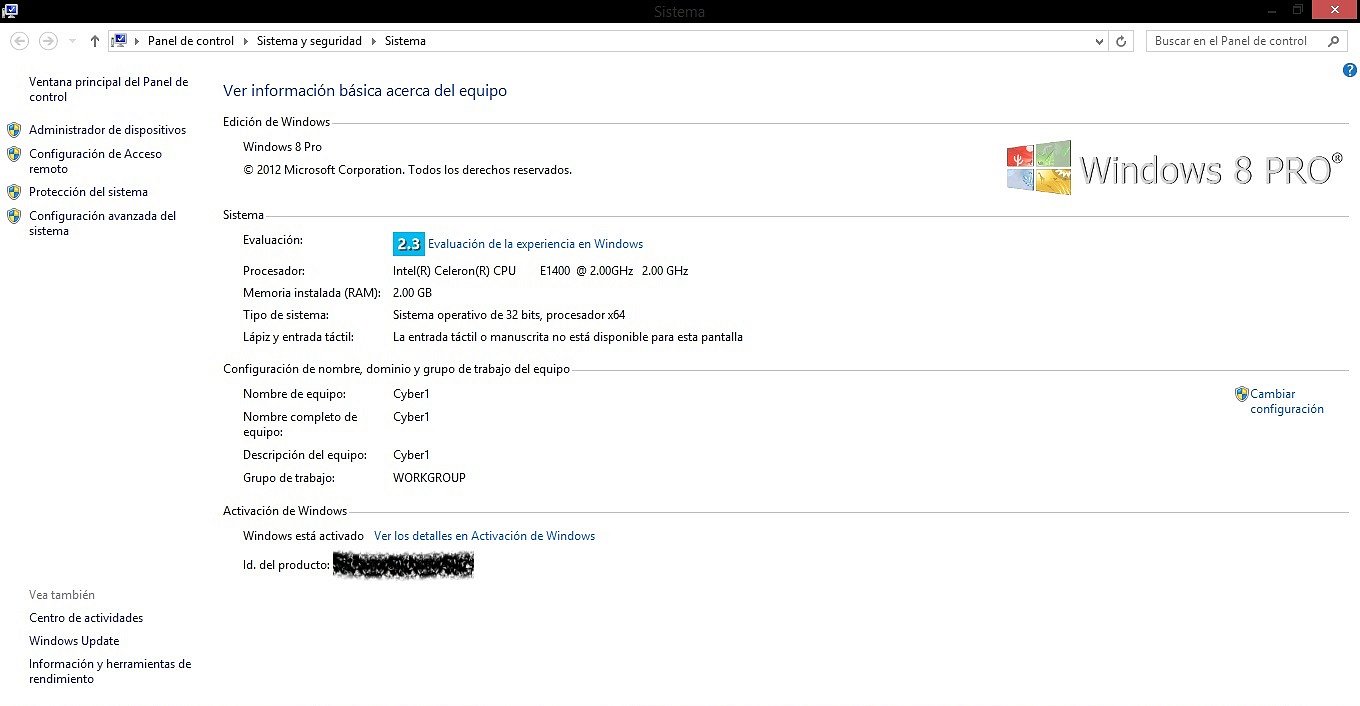Click the window system icon in title bar
This screenshot has width=1360, height=706.
pos(10,10)
